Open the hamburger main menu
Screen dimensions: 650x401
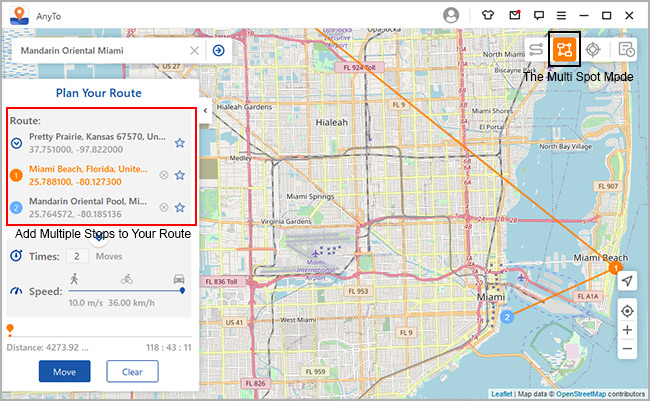[562, 15]
